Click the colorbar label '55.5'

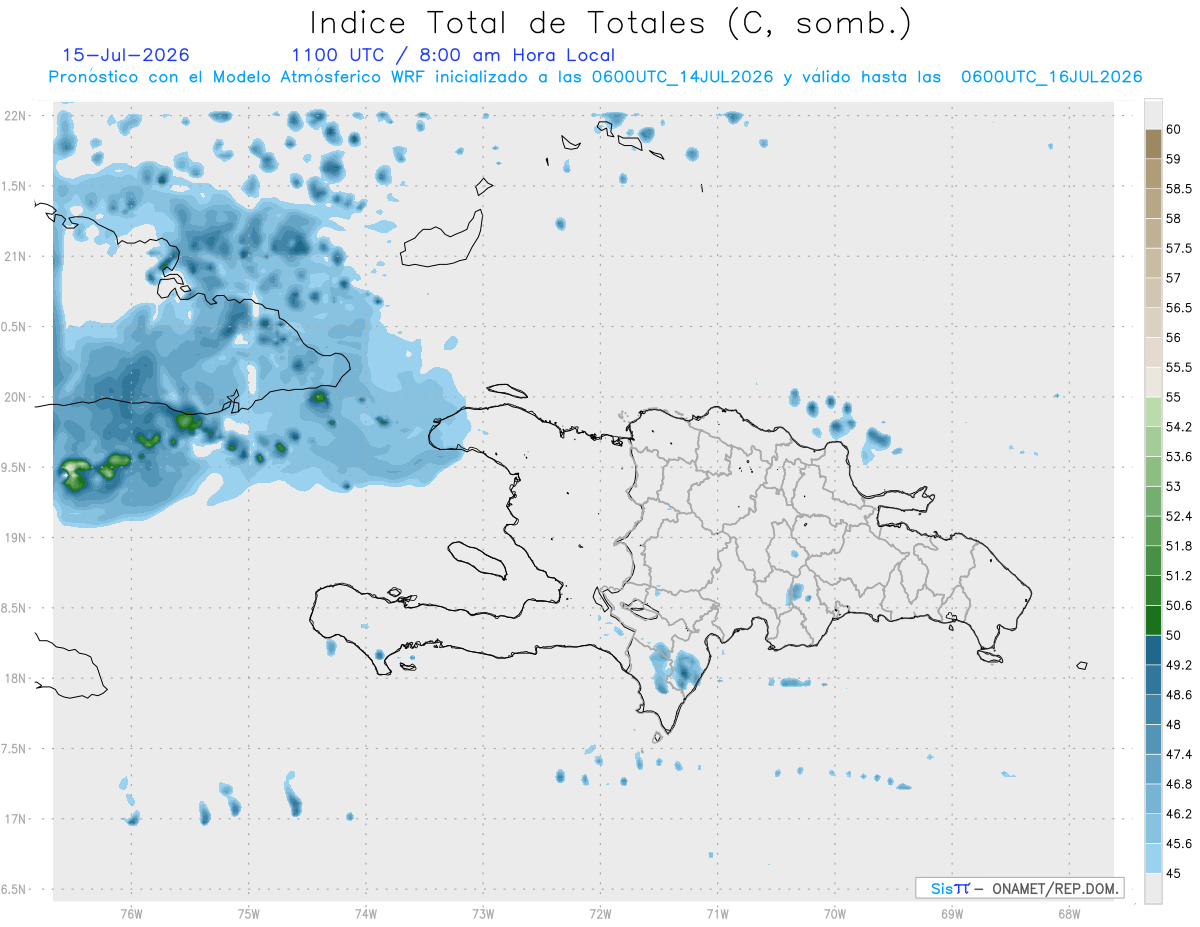tap(1179, 367)
